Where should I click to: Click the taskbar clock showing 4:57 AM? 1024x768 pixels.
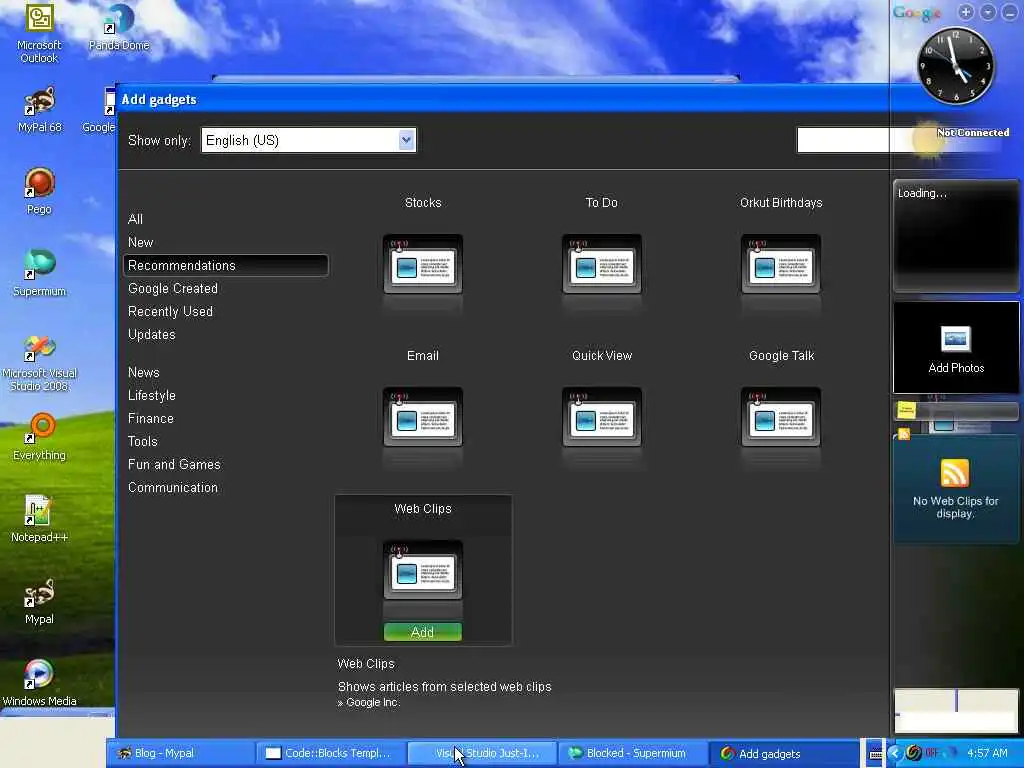coord(987,753)
